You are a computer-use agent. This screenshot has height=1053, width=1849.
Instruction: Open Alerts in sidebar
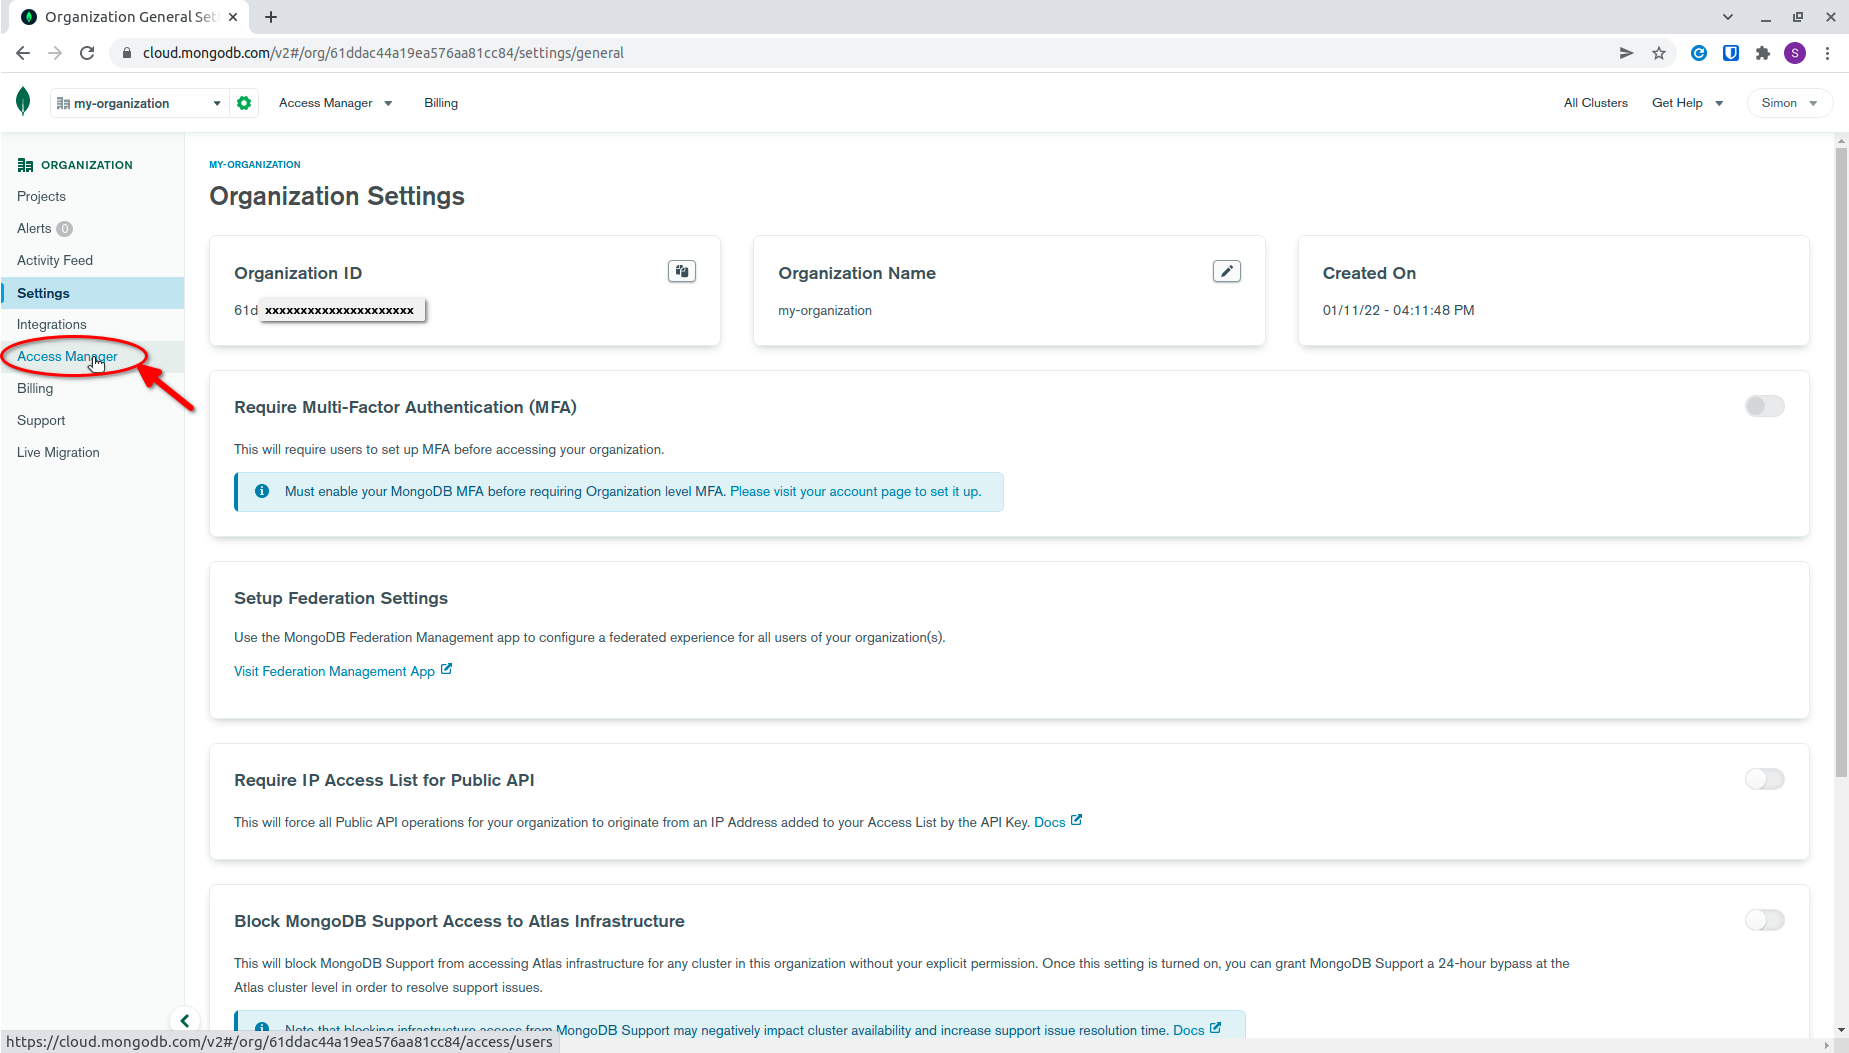pyautogui.click(x=34, y=228)
